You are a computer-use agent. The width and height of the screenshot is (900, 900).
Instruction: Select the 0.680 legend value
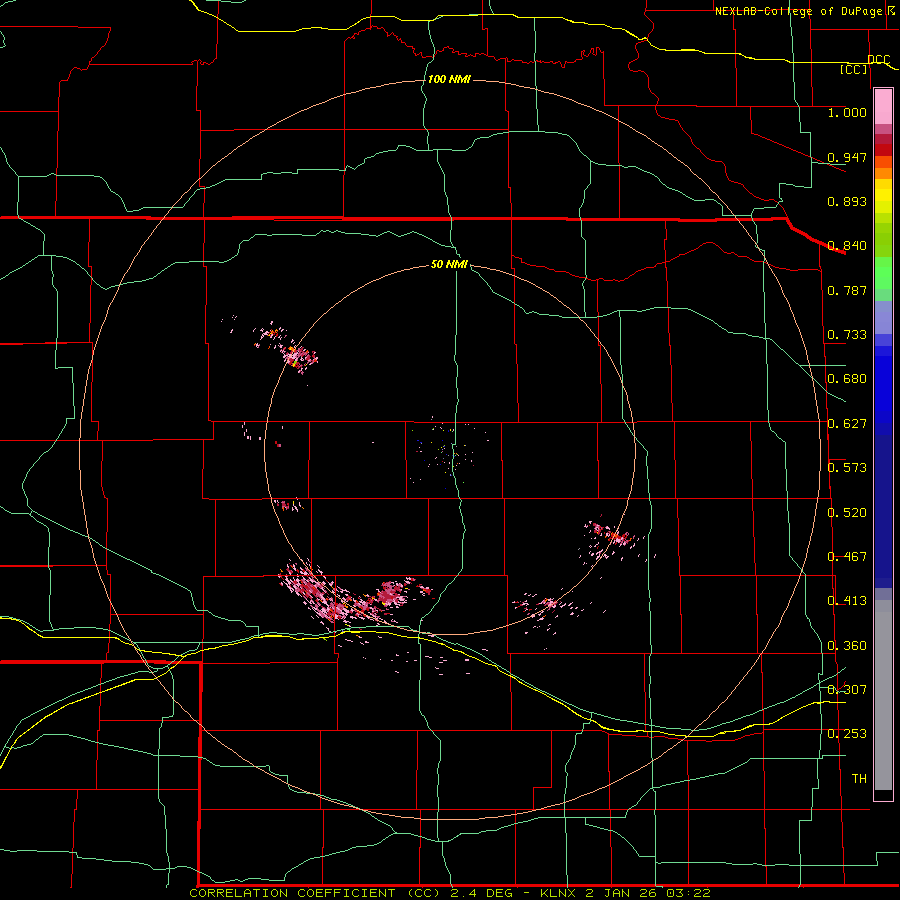[x=847, y=379]
